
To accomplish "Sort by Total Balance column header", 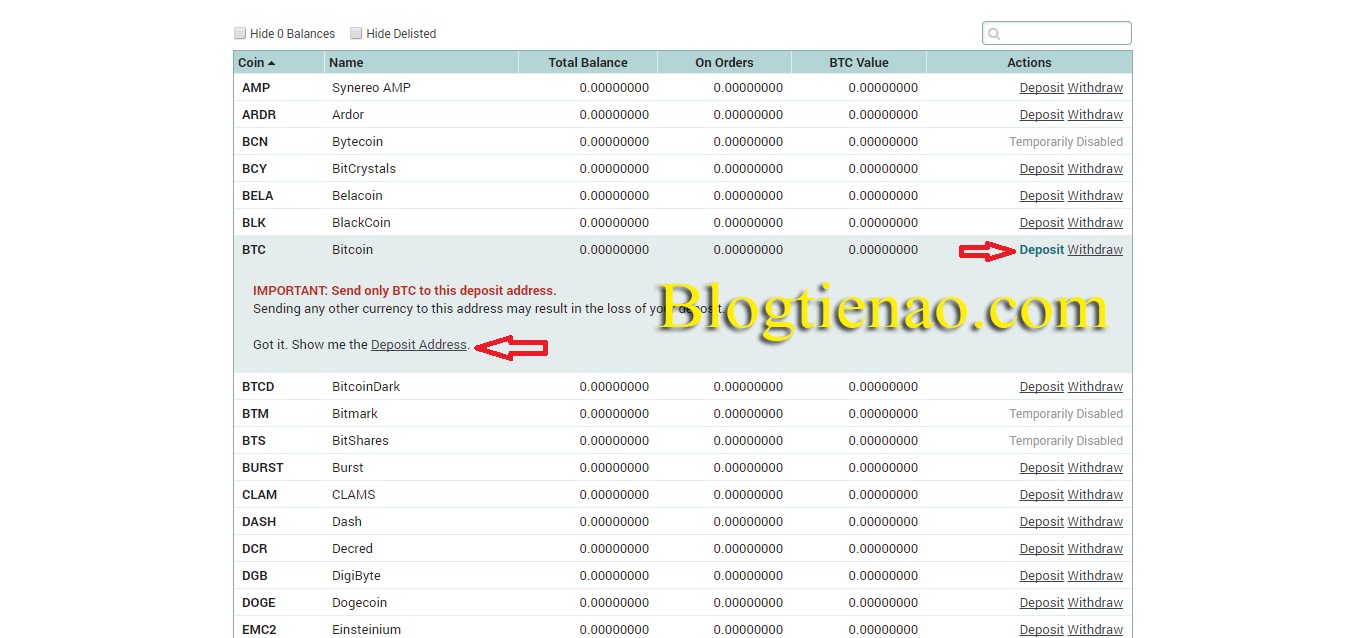I will [588, 62].
